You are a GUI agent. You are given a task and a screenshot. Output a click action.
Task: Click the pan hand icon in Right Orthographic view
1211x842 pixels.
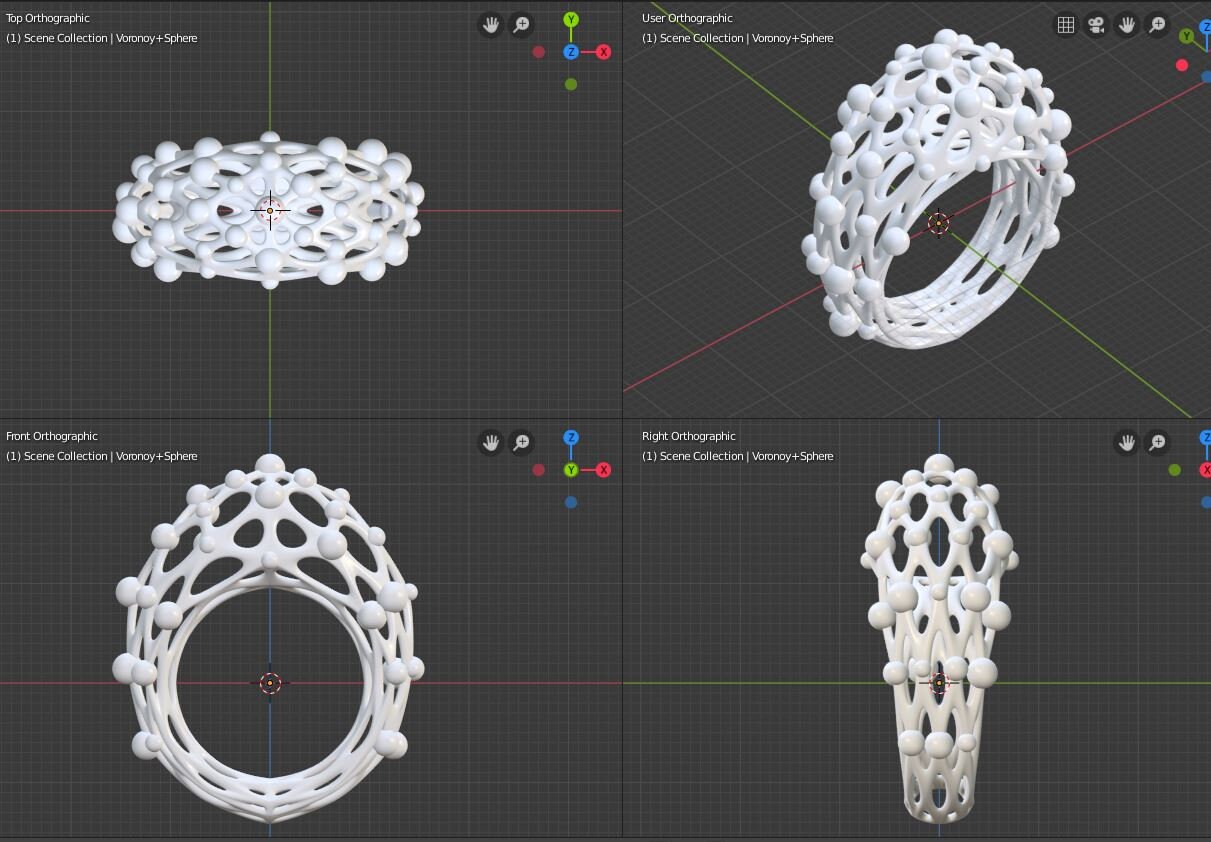1127,442
